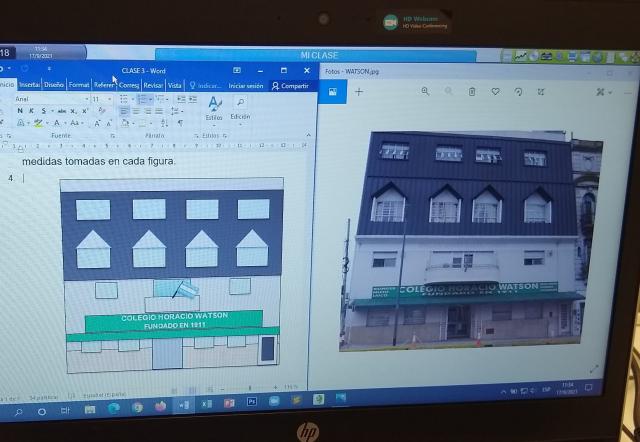Viewport: 640px width, 442px height.
Task: Rotate the photo in Fotos
Action: point(518,92)
